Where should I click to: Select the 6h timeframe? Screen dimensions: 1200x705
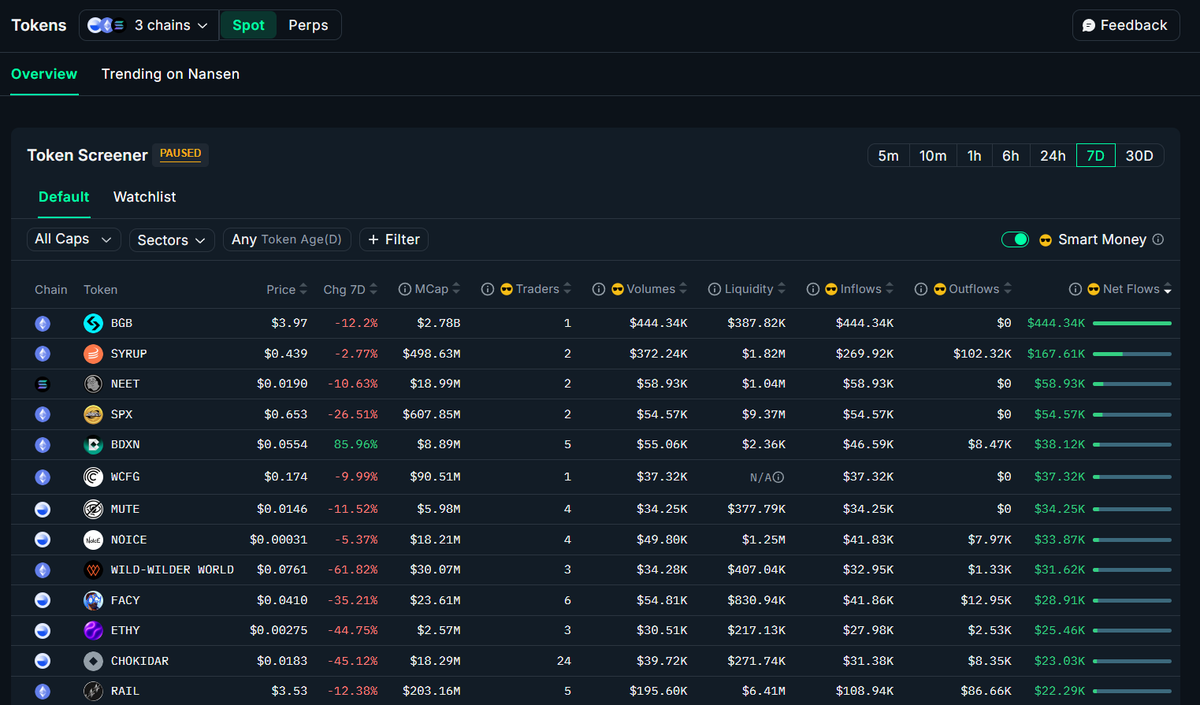point(1011,156)
